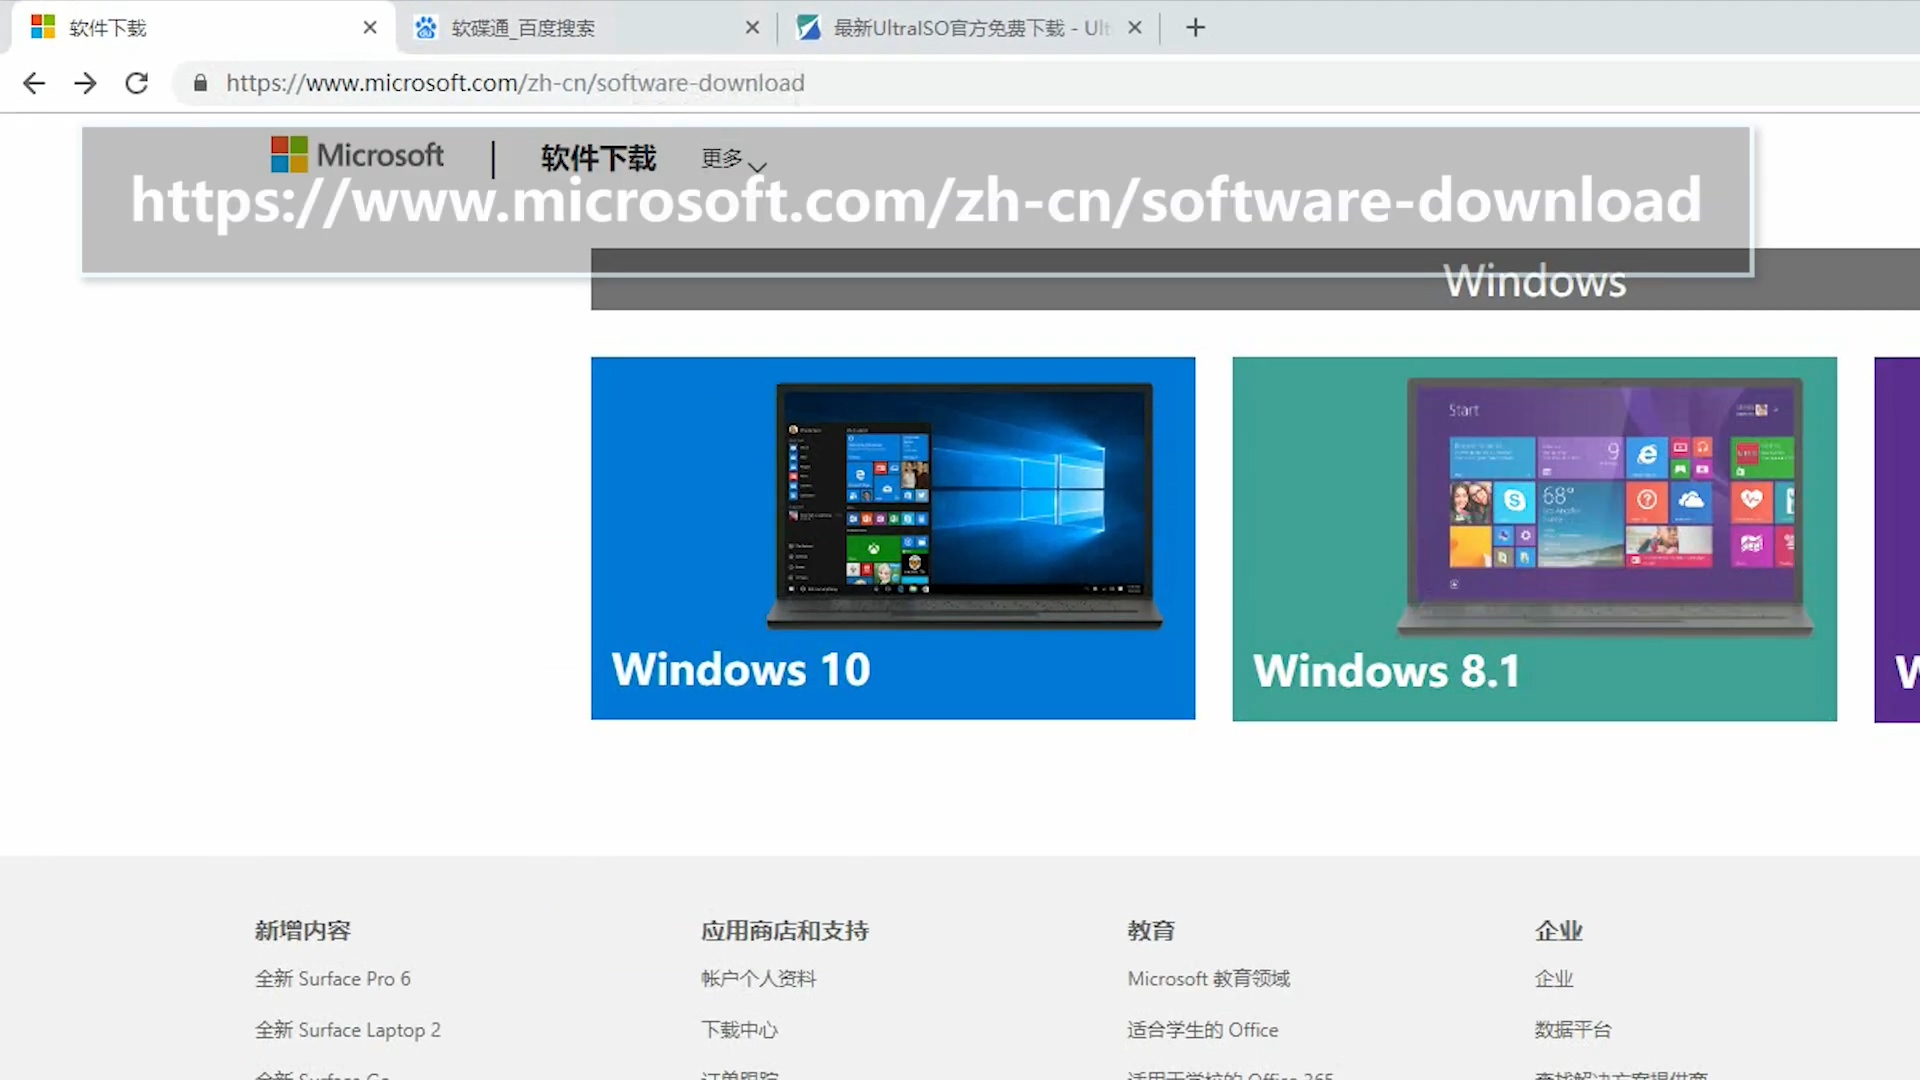
Task: Click the Windows section banner heading
Action: (x=1534, y=282)
